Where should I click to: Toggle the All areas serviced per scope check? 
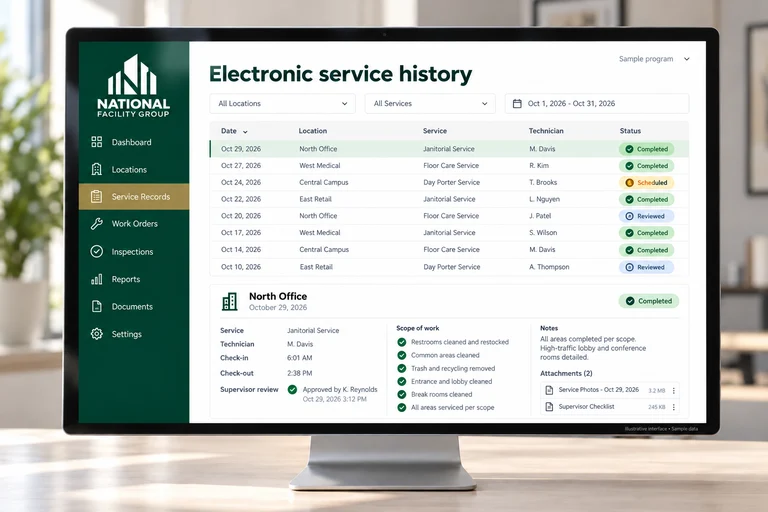tap(402, 408)
